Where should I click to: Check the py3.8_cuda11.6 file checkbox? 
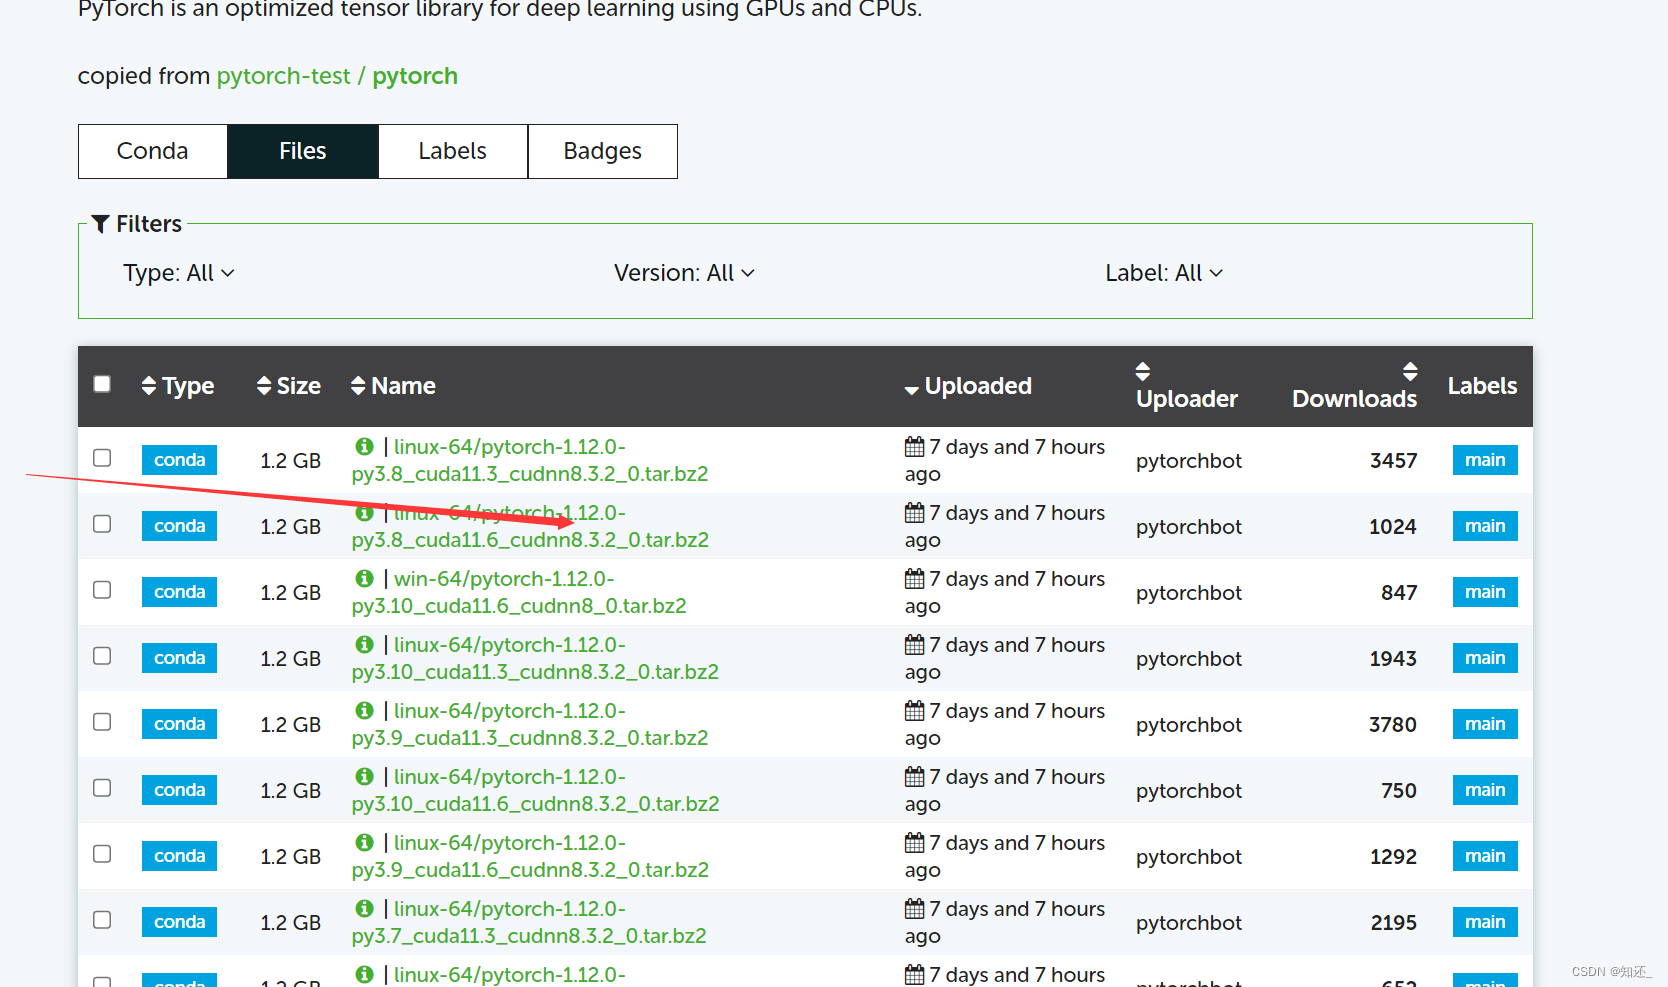pyautogui.click(x=102, y=524)
